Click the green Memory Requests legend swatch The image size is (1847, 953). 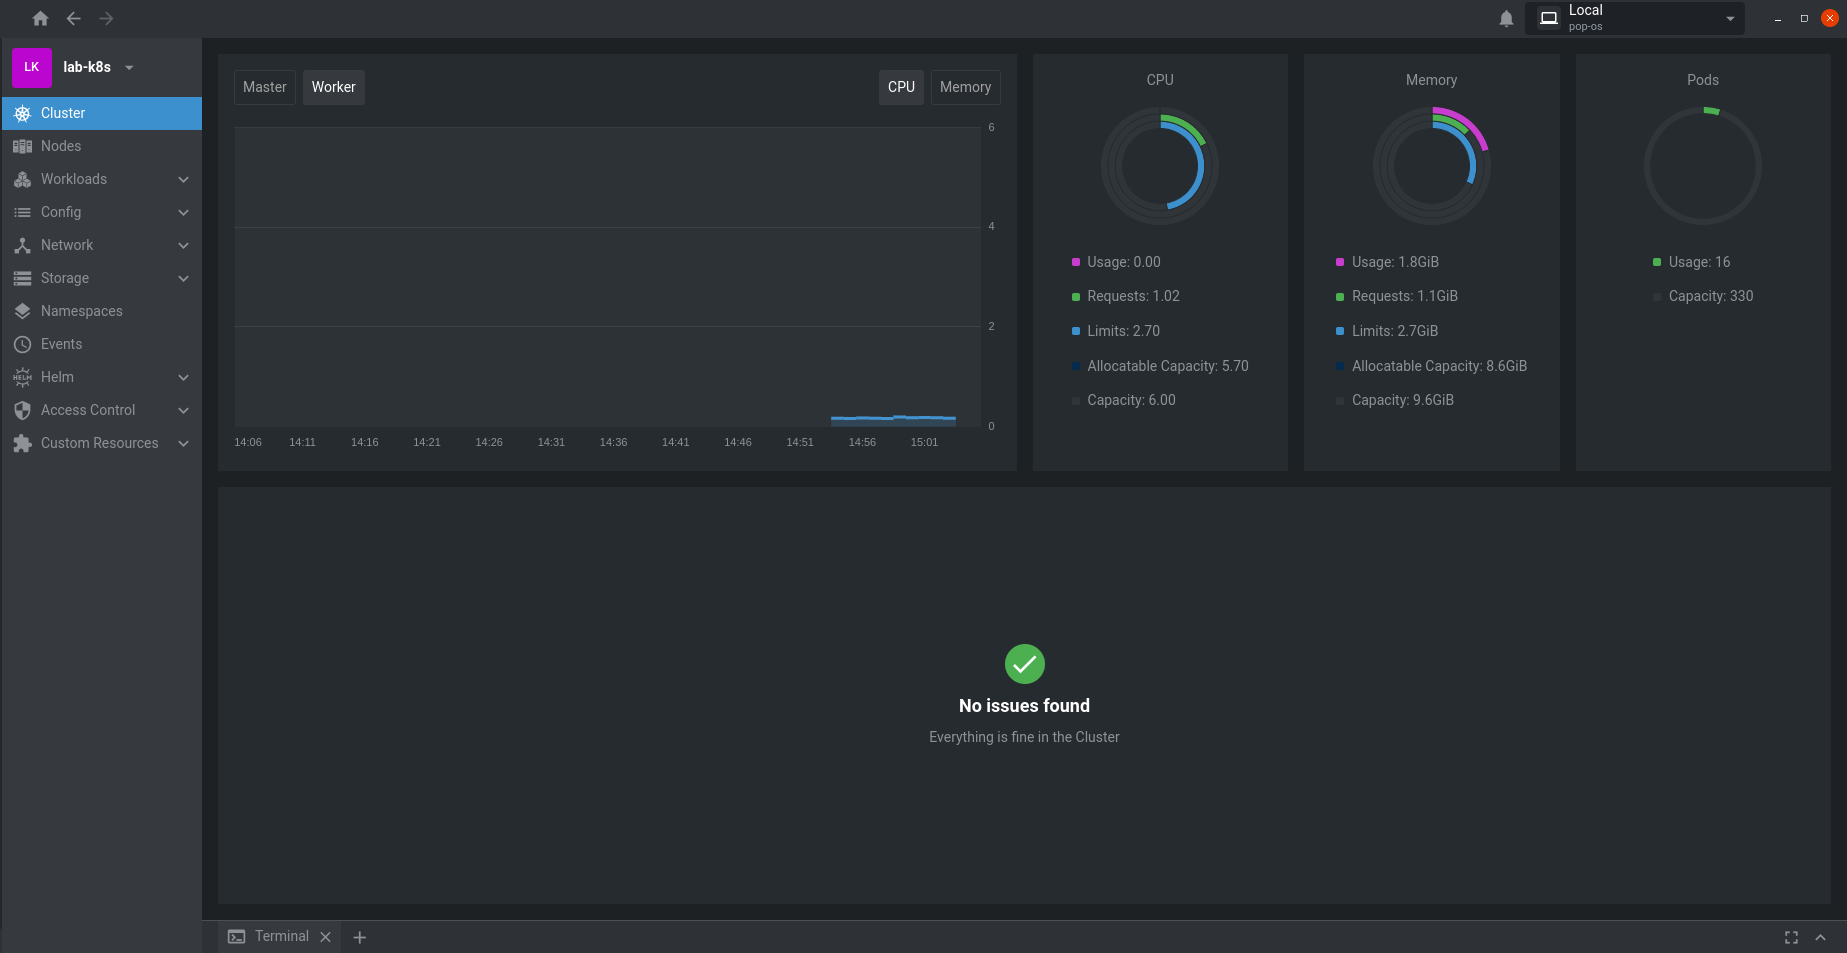(1340, 297)
